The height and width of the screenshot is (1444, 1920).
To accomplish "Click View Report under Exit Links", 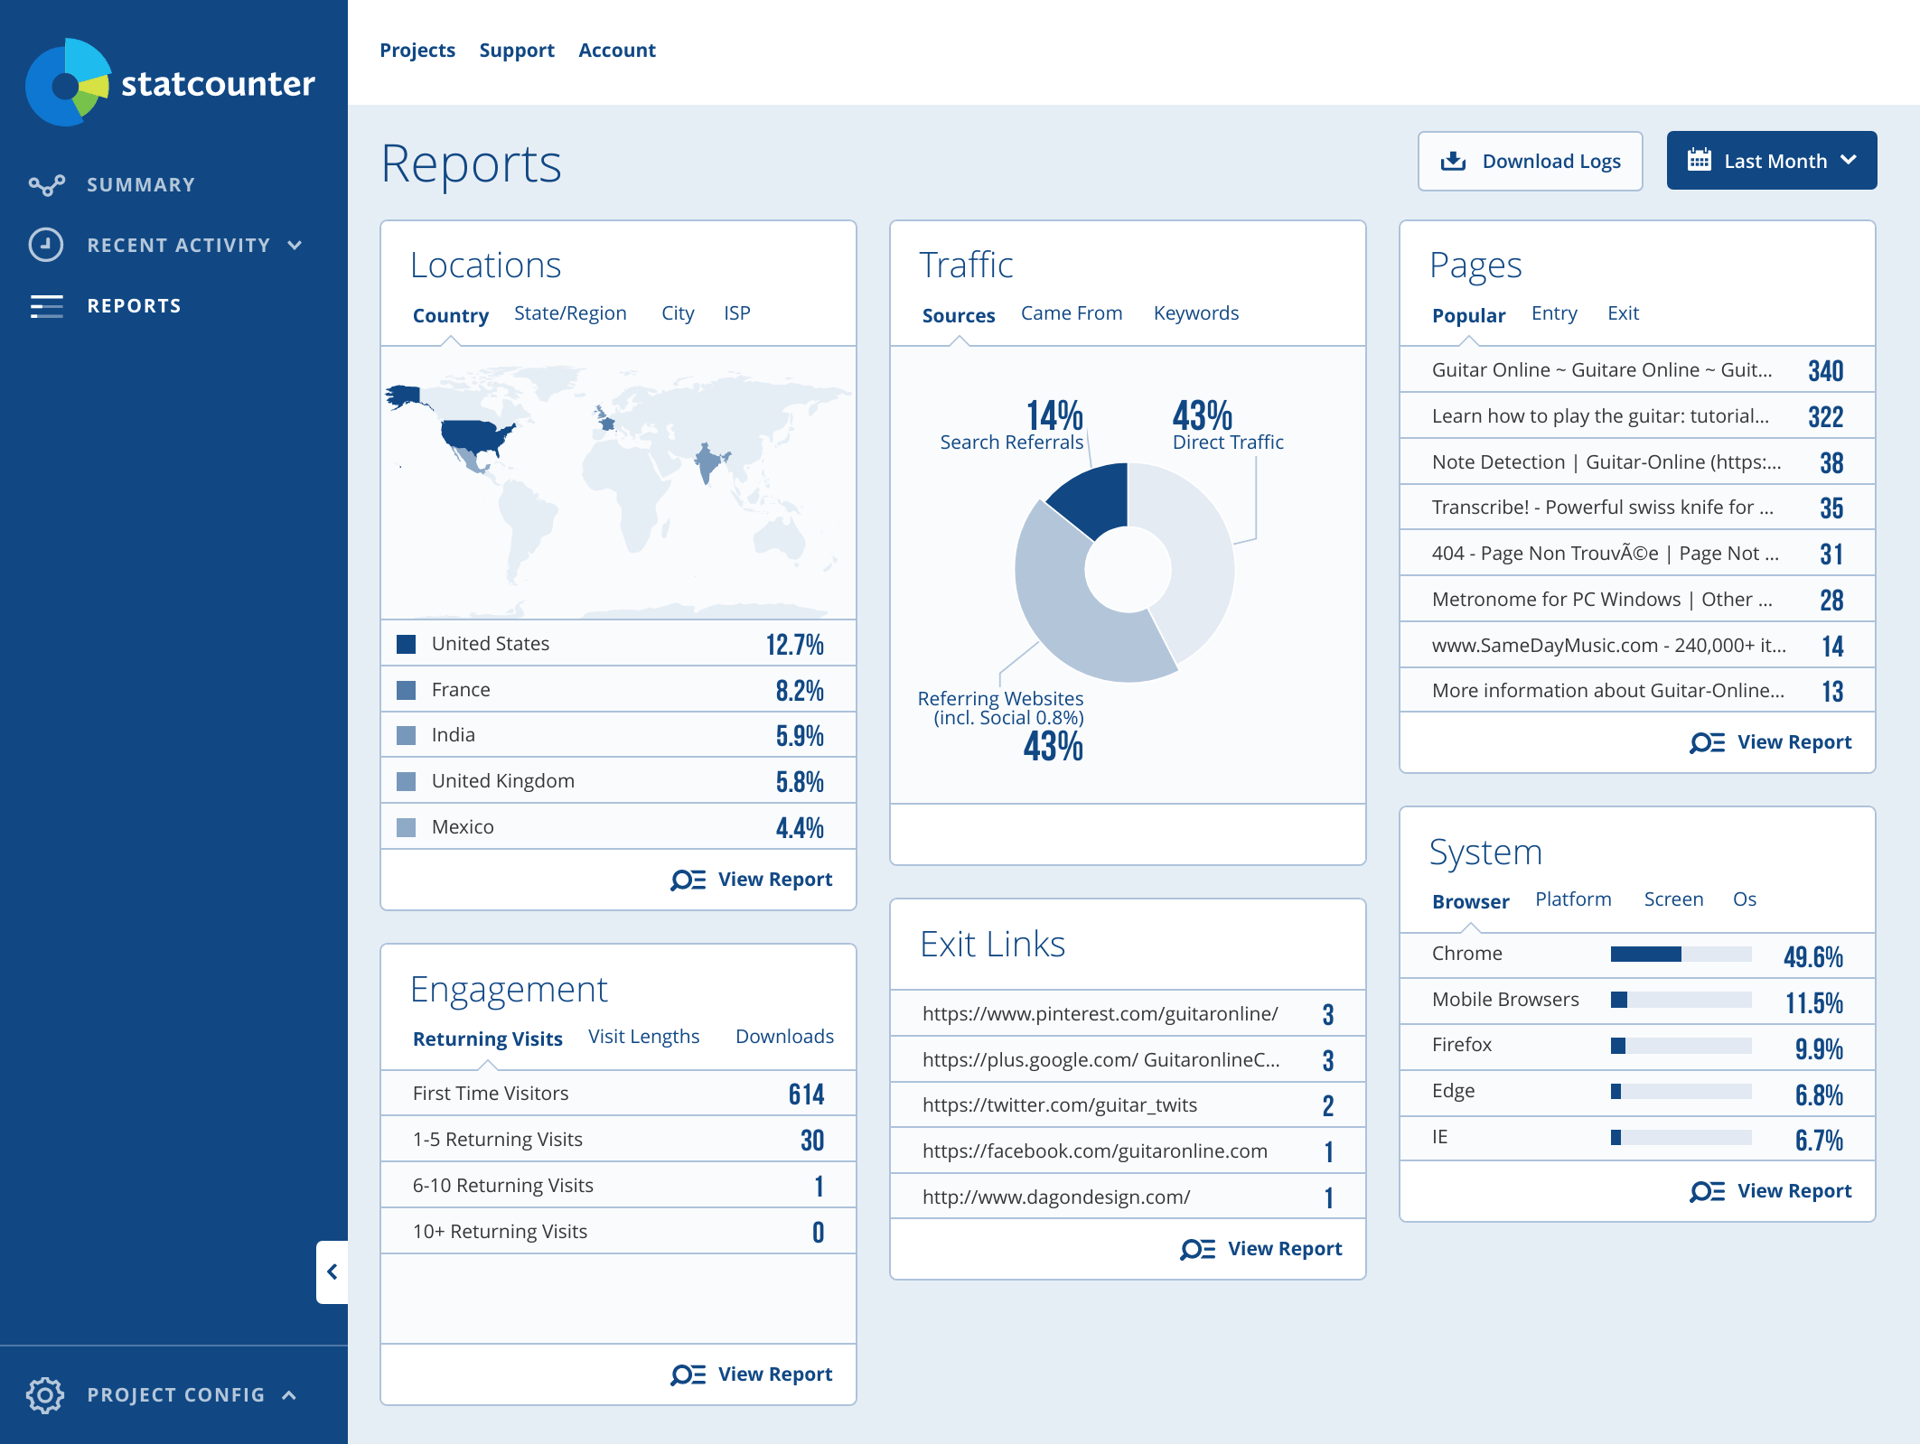I will pyautogui.click(x=1286, y=1248).
